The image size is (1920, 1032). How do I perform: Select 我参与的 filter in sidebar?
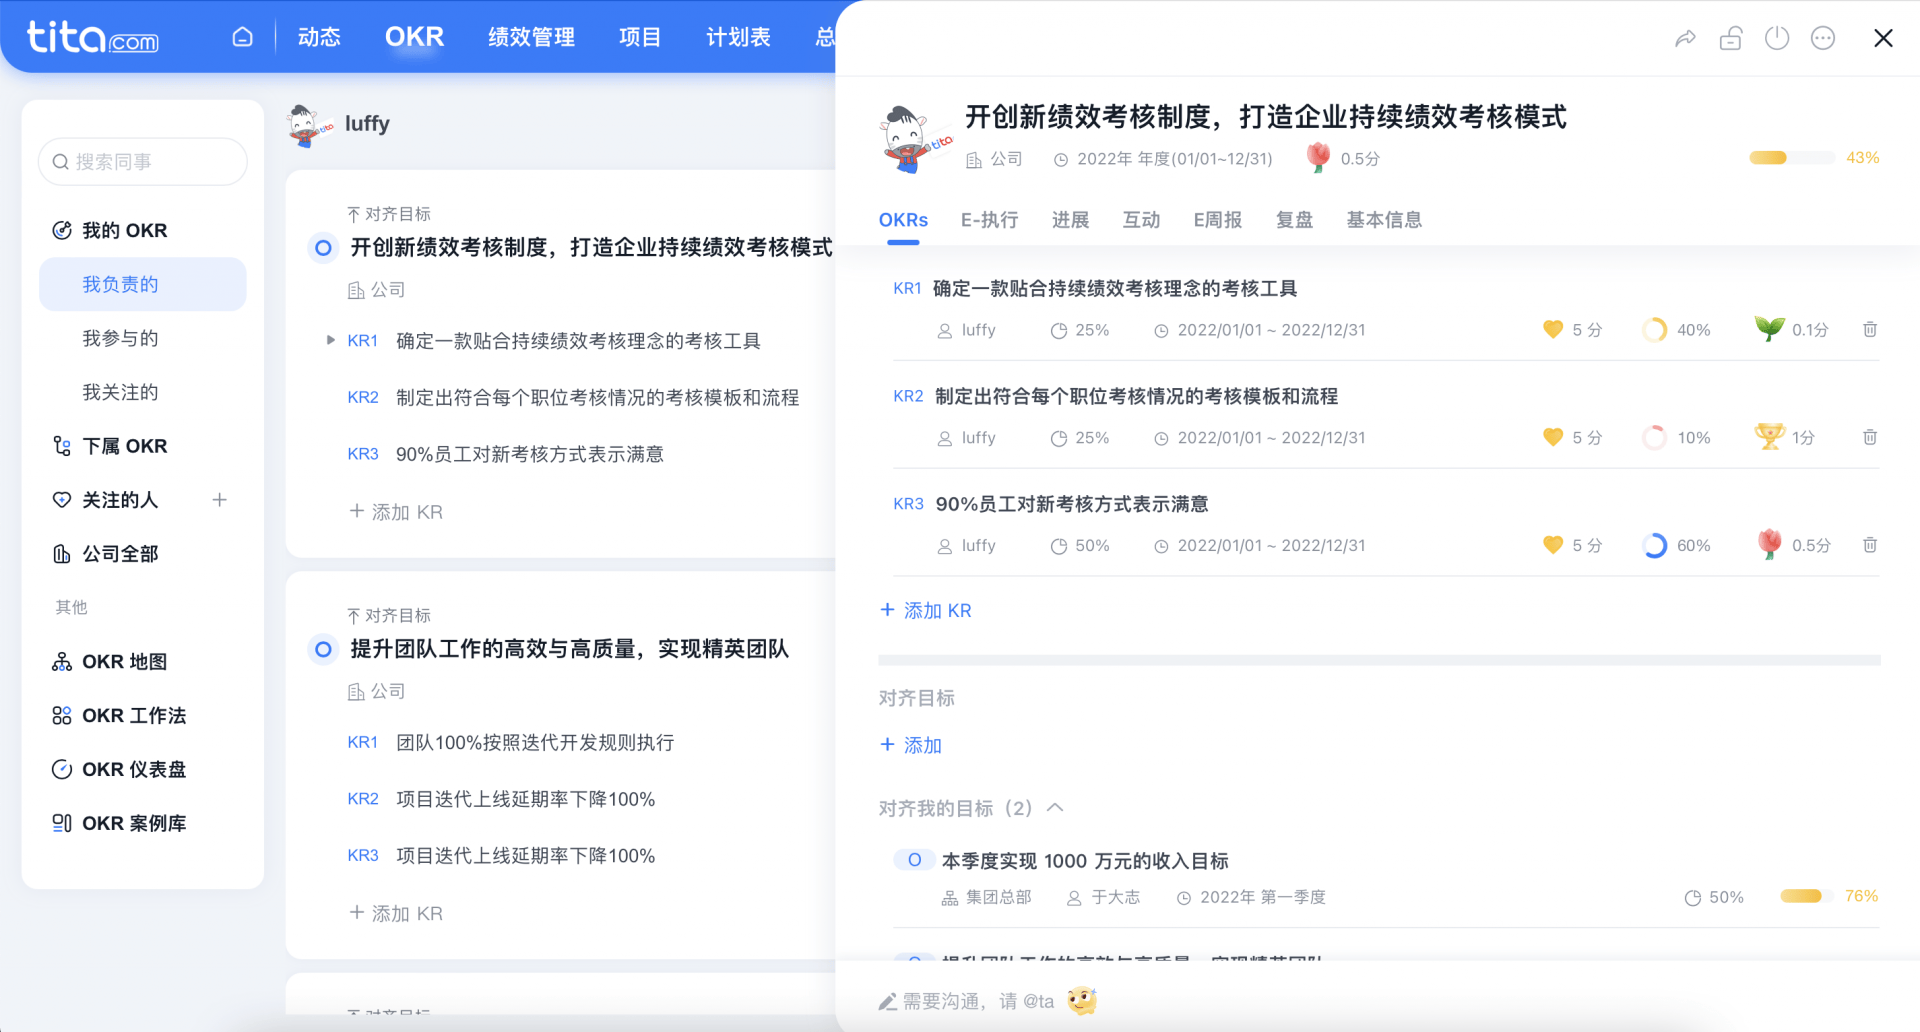coord(120,338)
